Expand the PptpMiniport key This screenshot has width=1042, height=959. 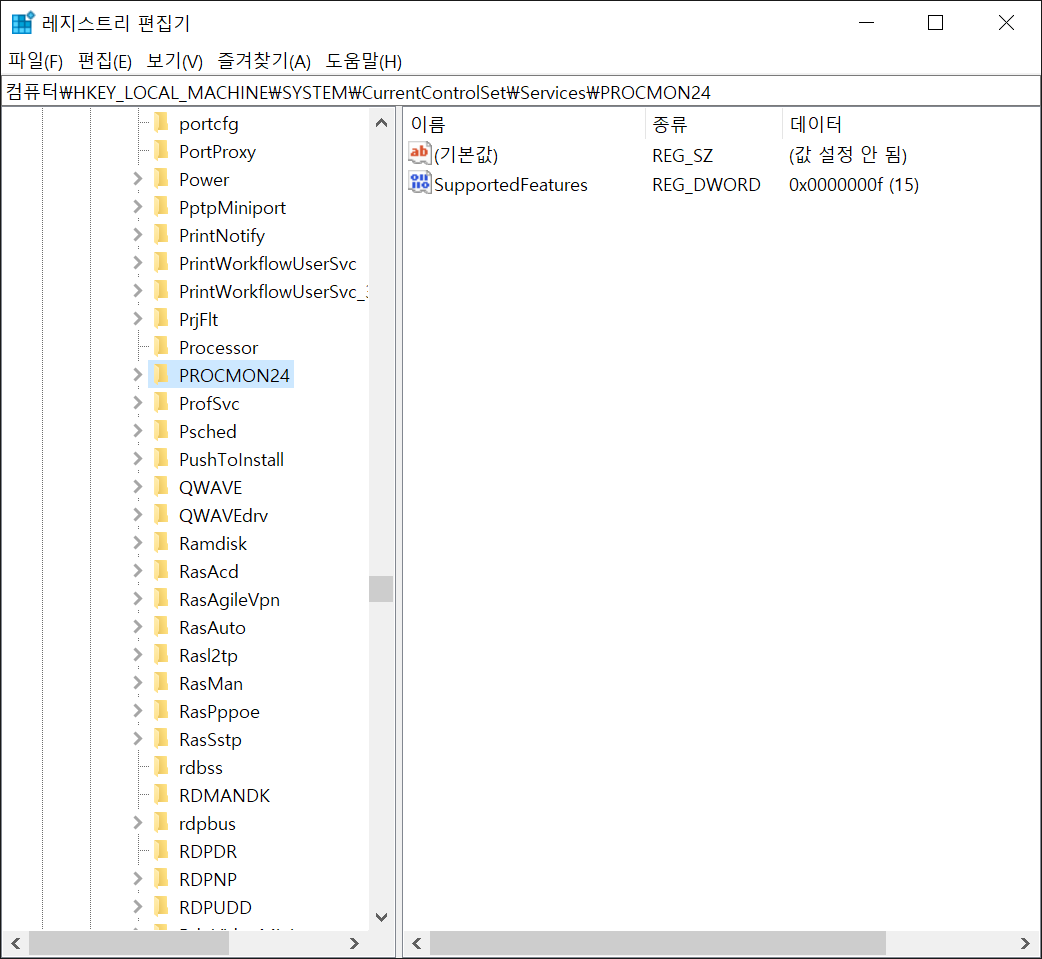(x=138, y=207)
